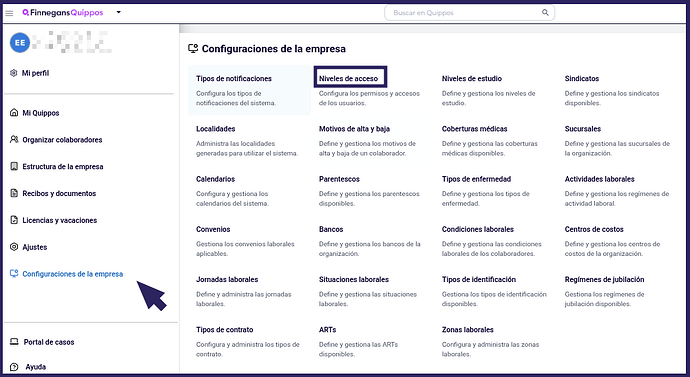Open Ayuda in sidebar
Image resolution: width=690 pixels, height=377 pixels.
click(36, 366)
